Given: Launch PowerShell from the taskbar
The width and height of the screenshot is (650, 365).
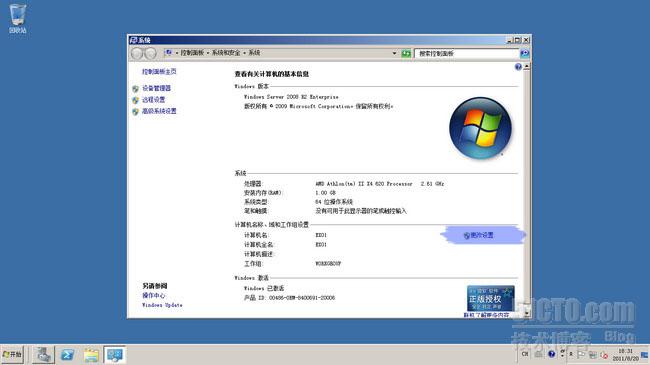Looking at the screenshot, I should 68,355.
